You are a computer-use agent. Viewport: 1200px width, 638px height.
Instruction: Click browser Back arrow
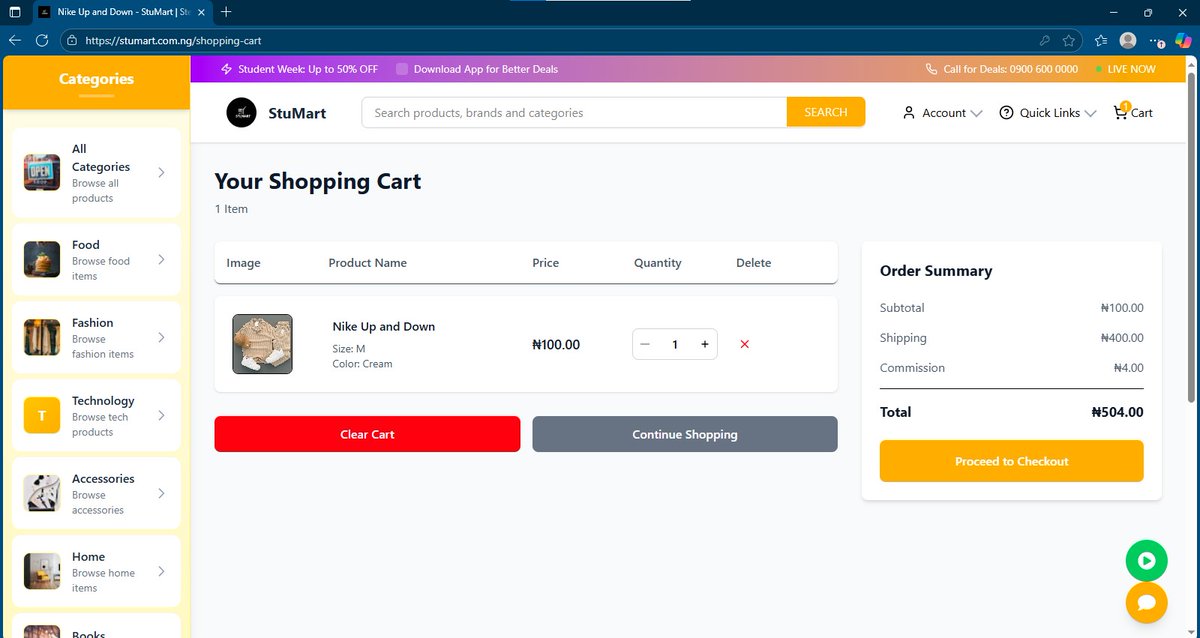(15, 40)
